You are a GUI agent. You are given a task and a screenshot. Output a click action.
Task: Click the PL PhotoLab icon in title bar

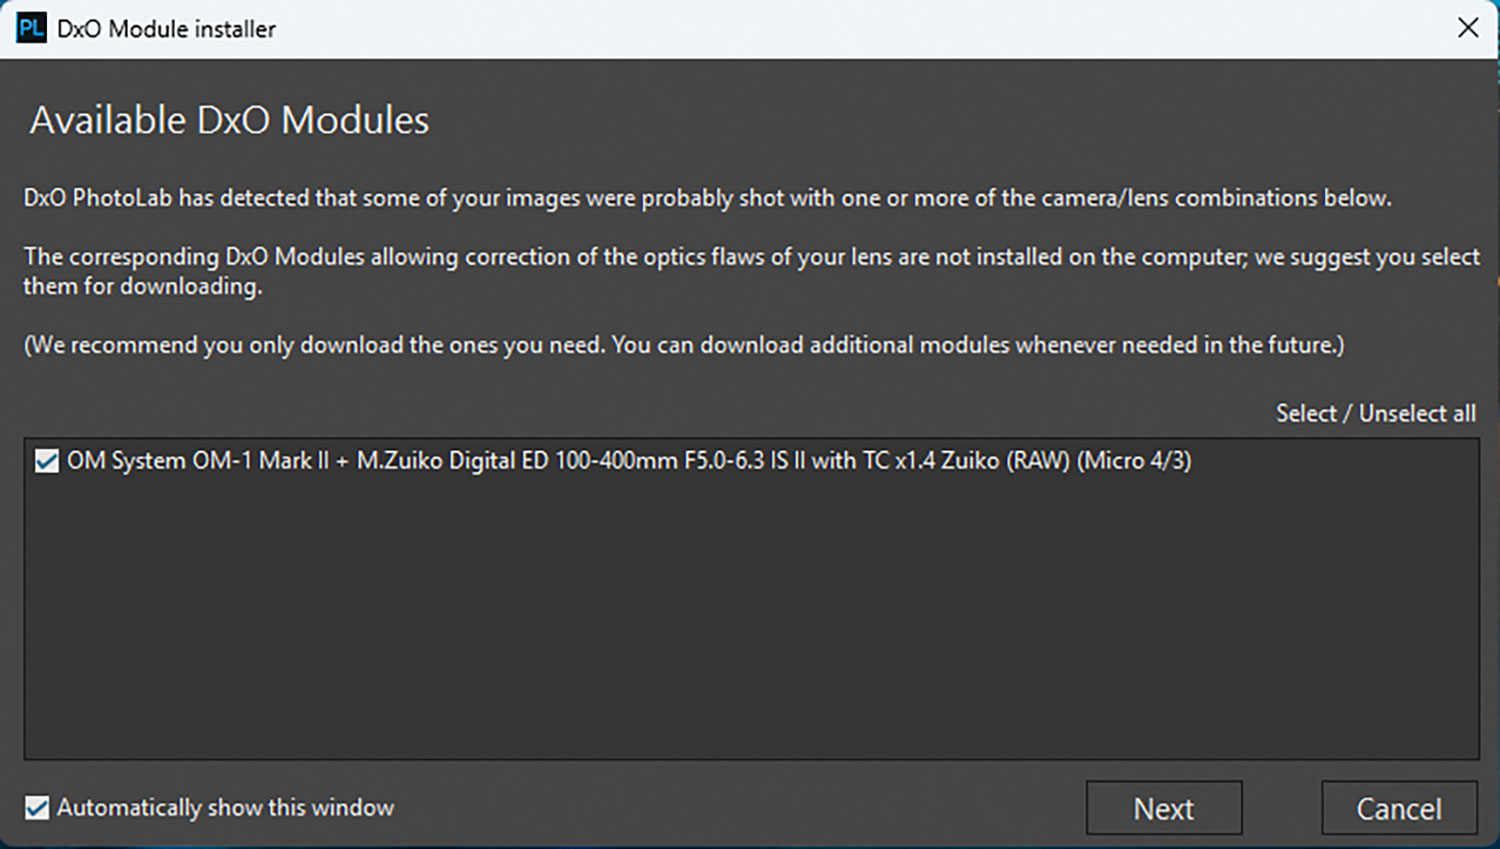31,28
